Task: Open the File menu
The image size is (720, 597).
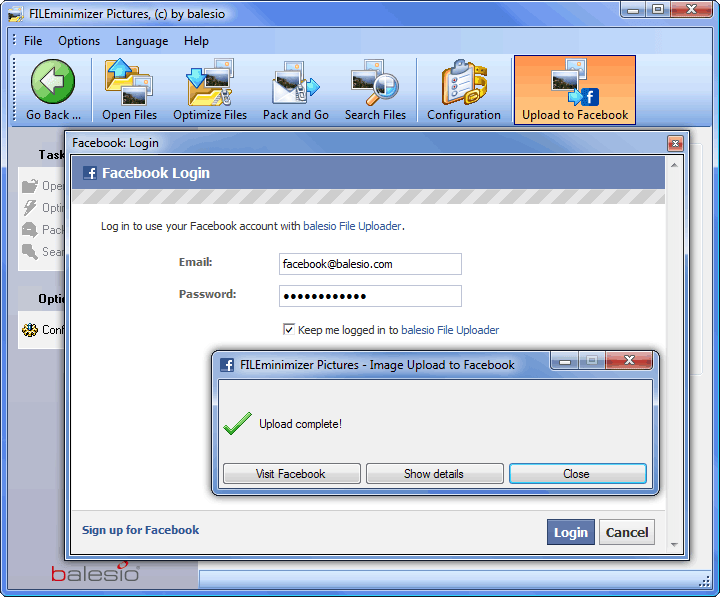Action: click(x=33, y=41)
